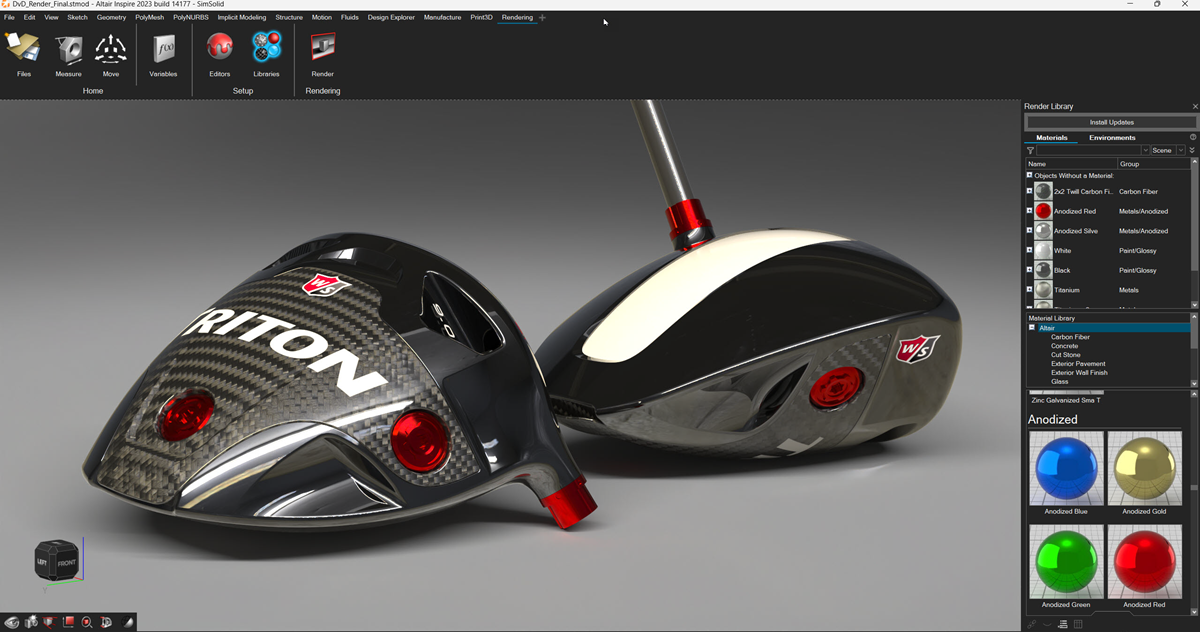Screen dimensions: 1200x632
Task: Open the Design Explorer menu
Action: pyautogui.click(x=391, y=17)
